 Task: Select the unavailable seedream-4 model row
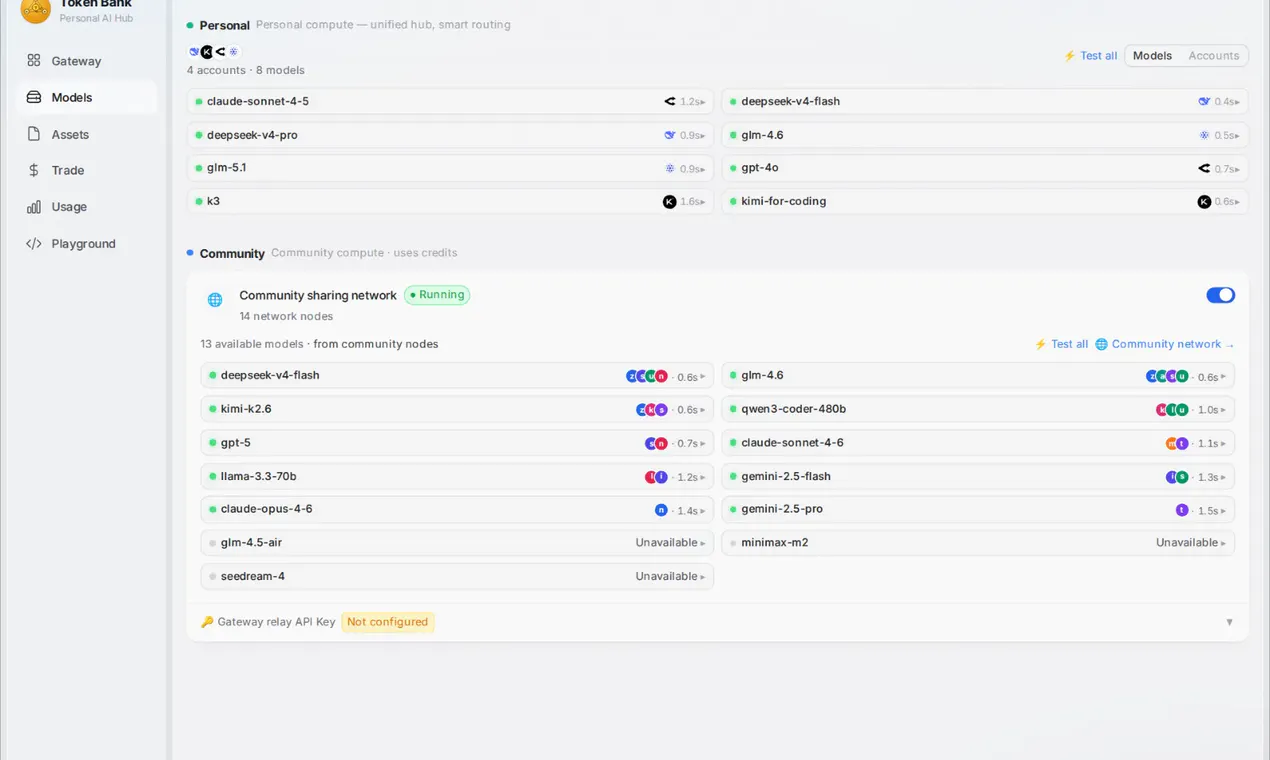coord(457,577)
